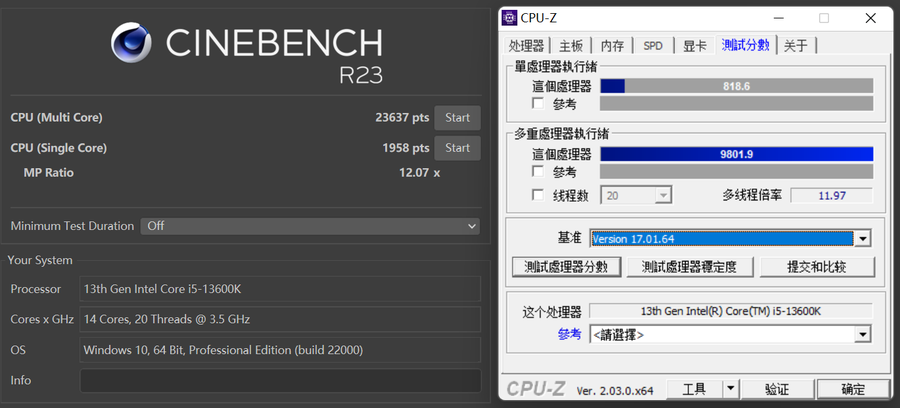Viewport: 900px width, 408px height.
Task: Click the 測試處理器分數 button
Action: [x=567, y=267]
